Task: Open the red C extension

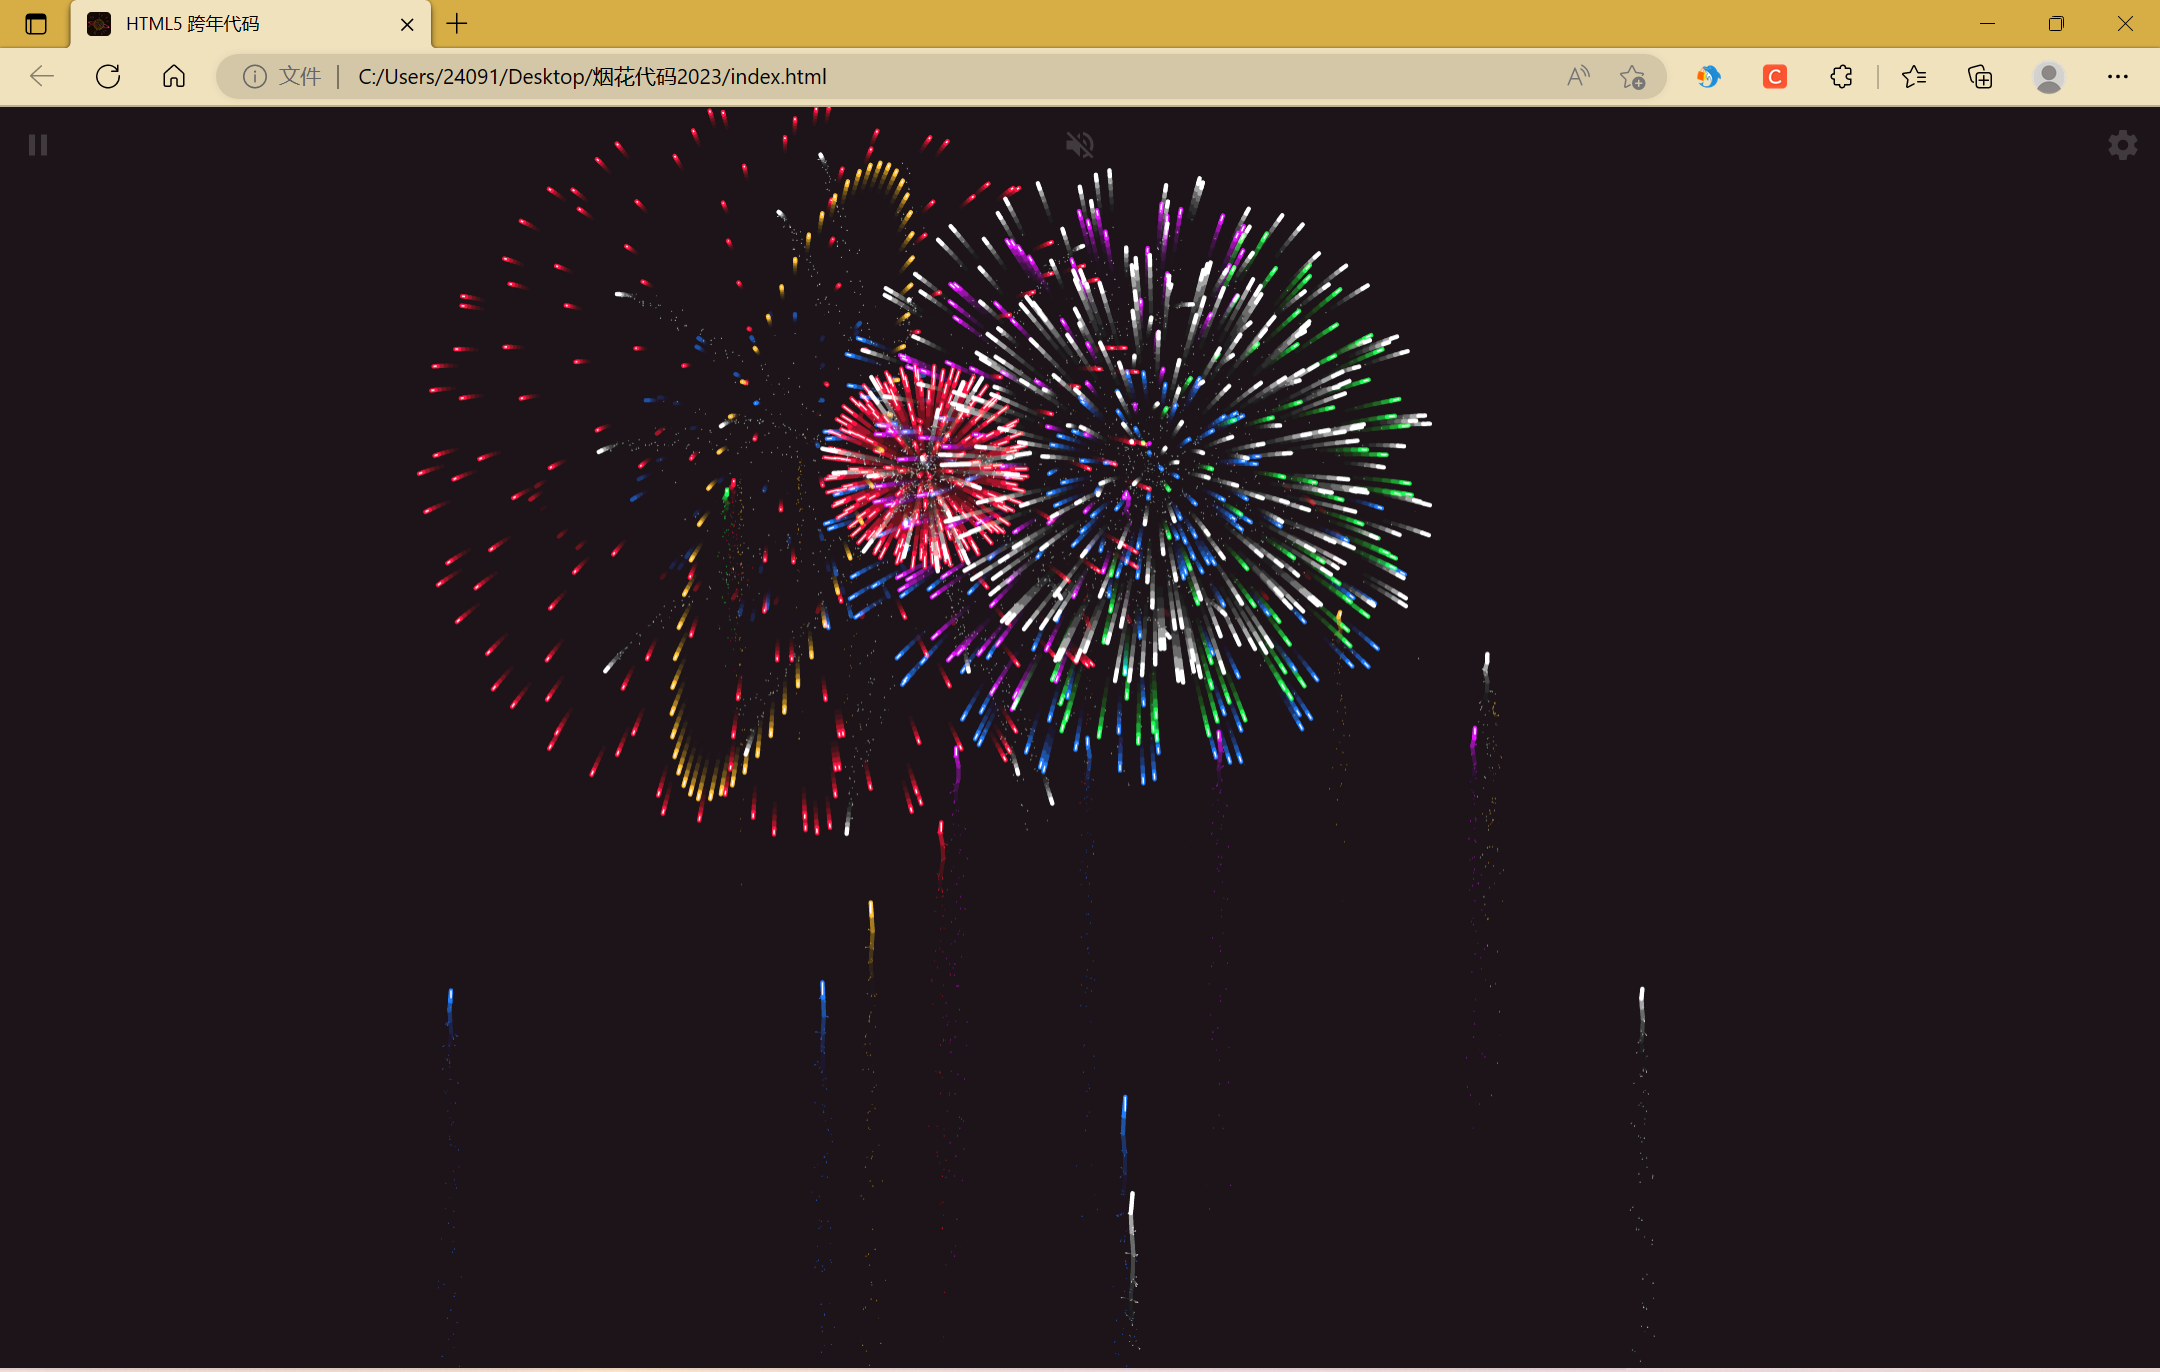Action: (x=1775, y=76)
